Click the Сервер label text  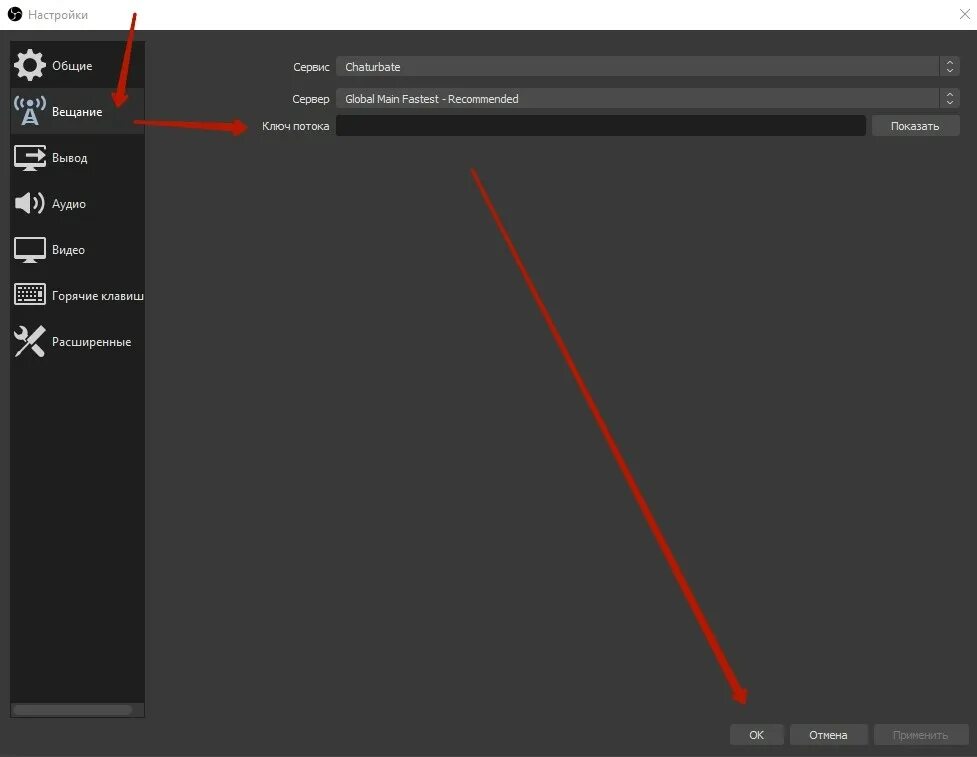coord(310,99)
